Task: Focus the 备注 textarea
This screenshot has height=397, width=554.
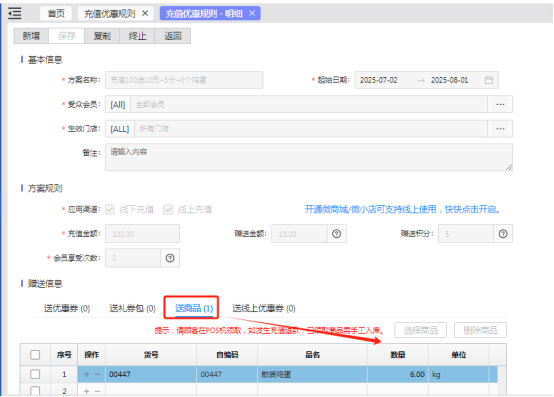Action: [309, 158]
